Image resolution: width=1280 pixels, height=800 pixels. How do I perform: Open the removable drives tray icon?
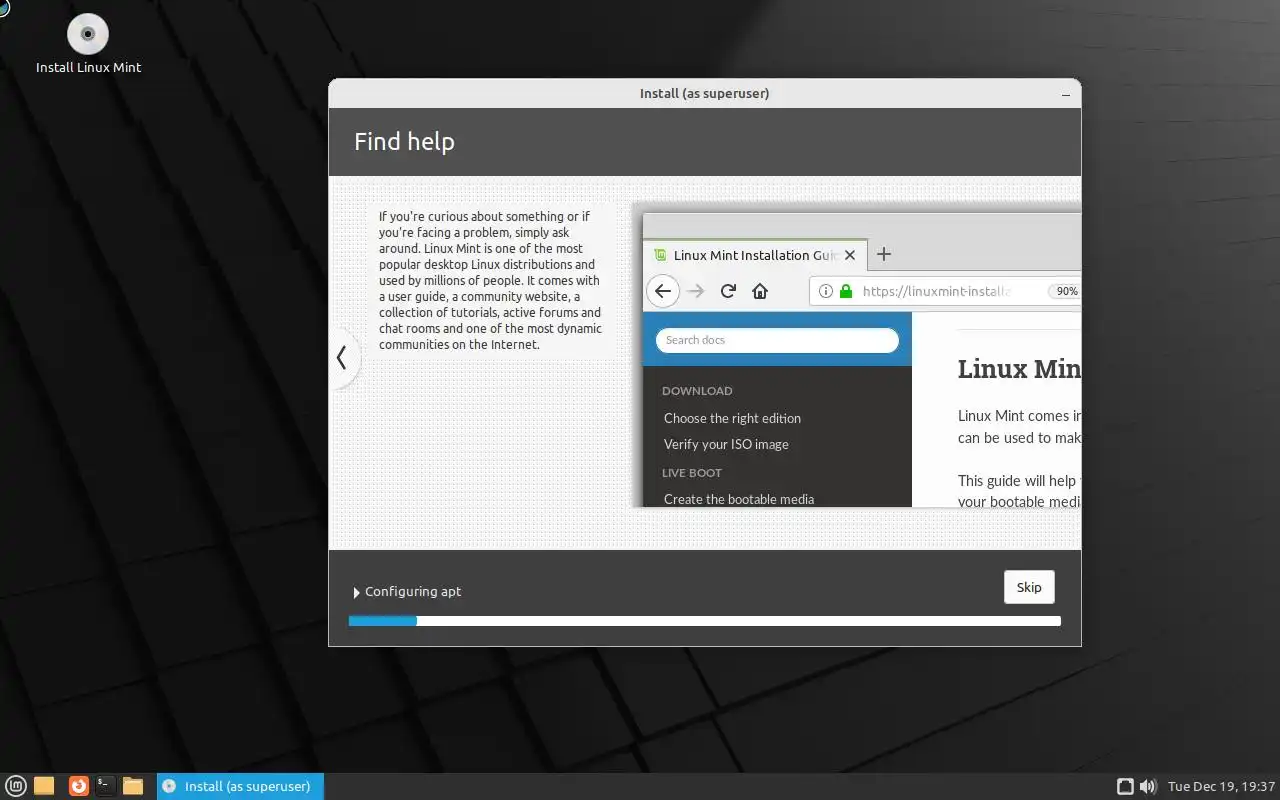(x=1125, y=786)
